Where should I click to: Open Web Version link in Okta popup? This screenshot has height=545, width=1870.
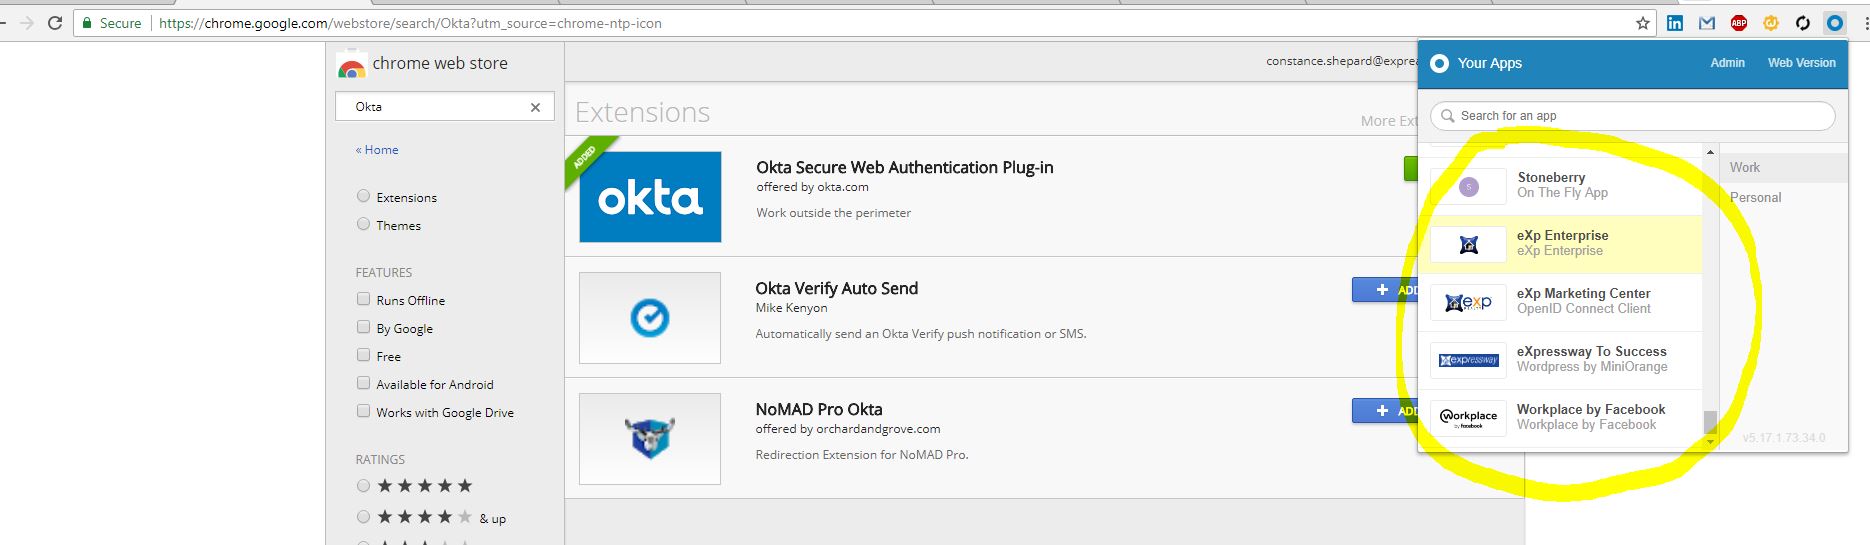click(1801, 63)
